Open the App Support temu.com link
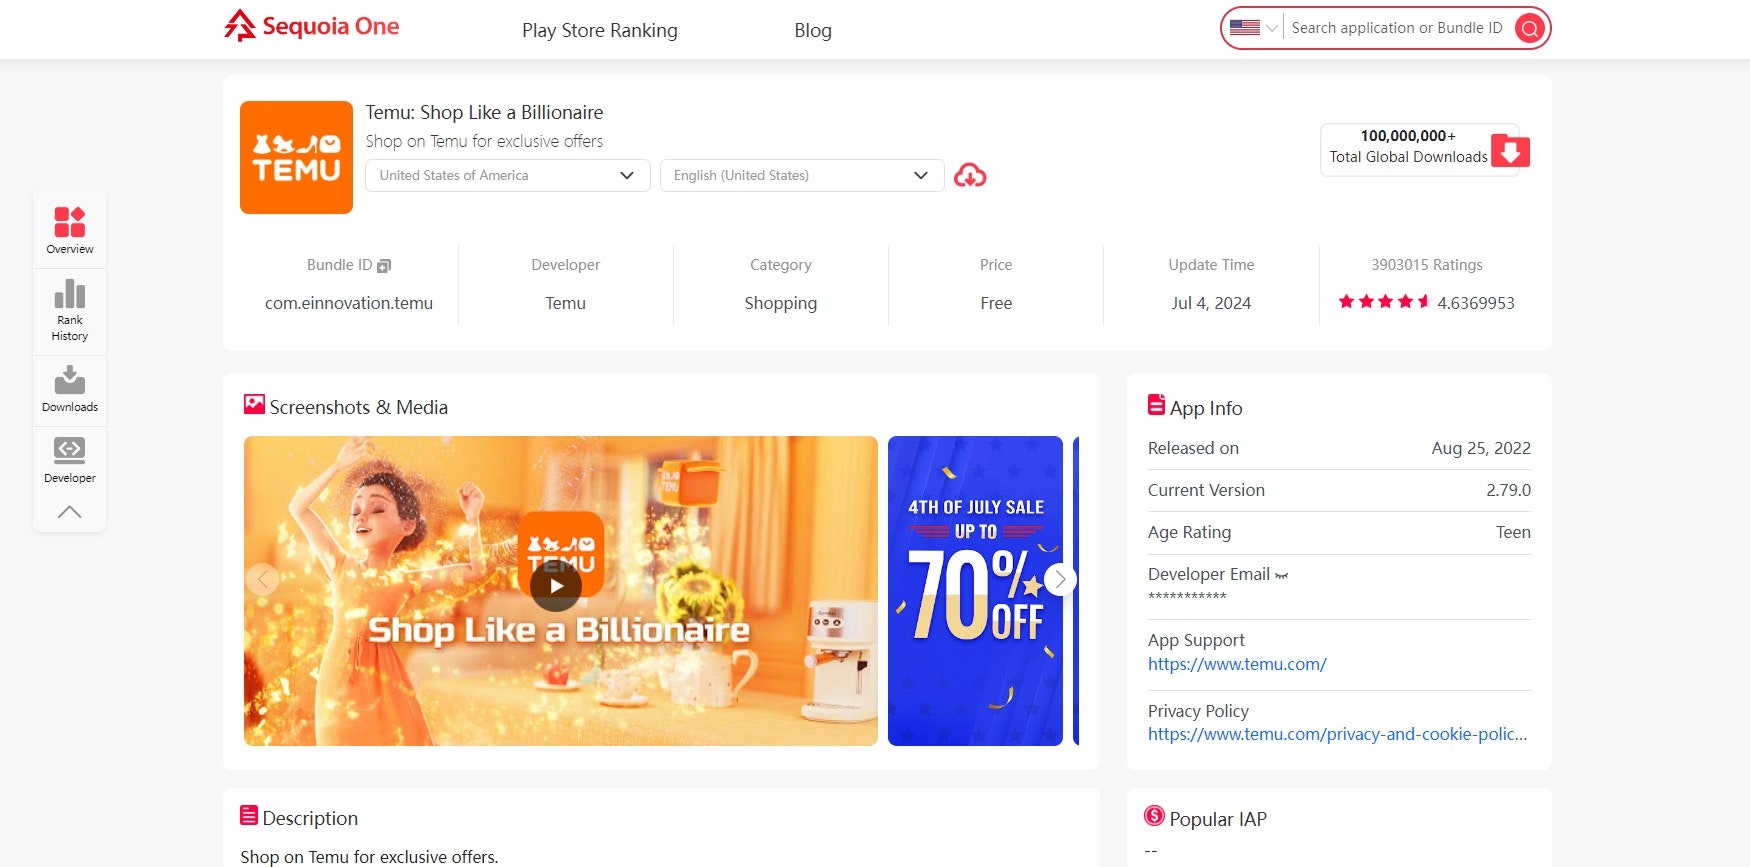Screen dimensions: 1750x867 pyautogui.click(x=1237, y=664)
